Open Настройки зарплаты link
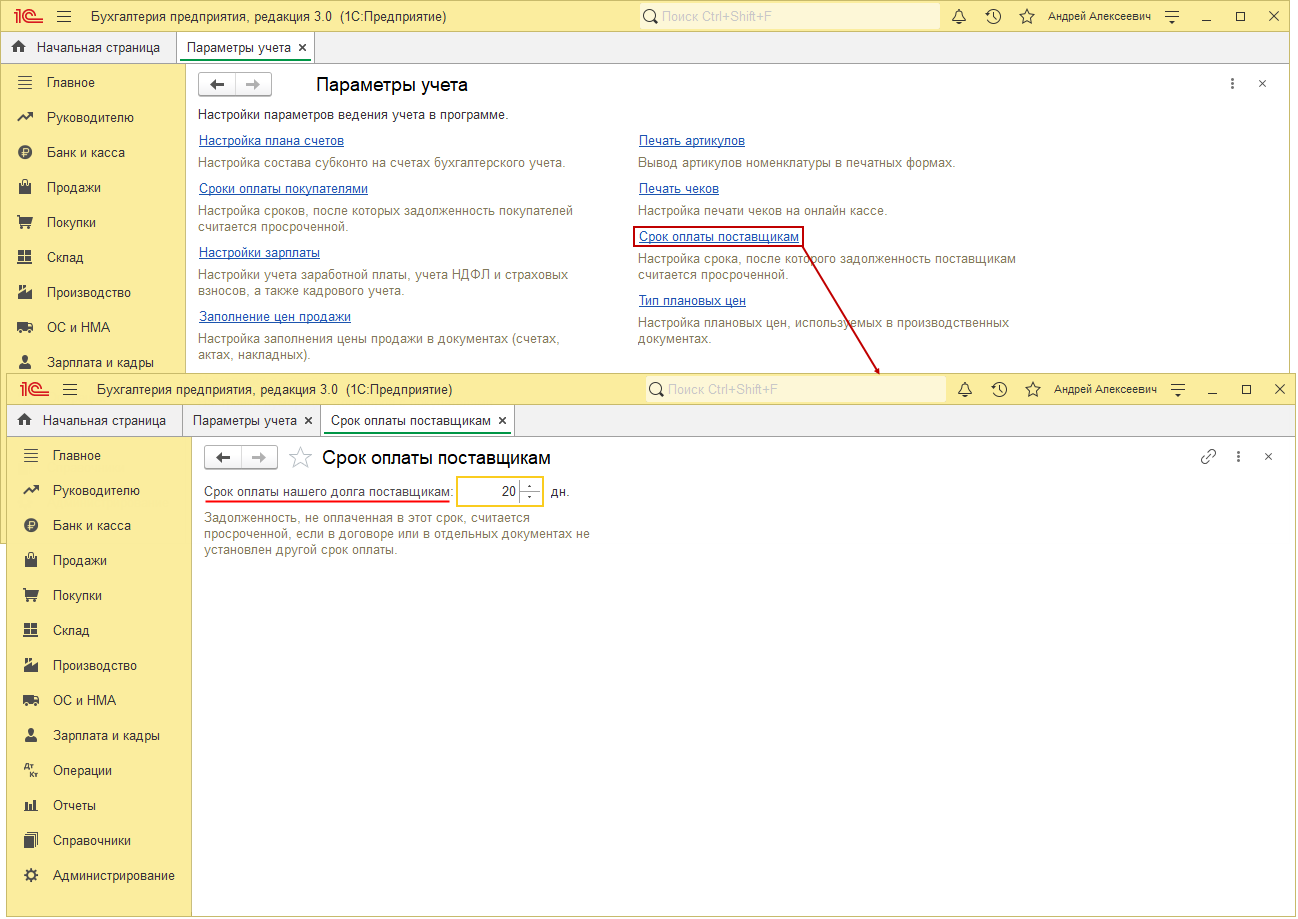This screenshot has height=919, width=1298. [x=259, y=253]
